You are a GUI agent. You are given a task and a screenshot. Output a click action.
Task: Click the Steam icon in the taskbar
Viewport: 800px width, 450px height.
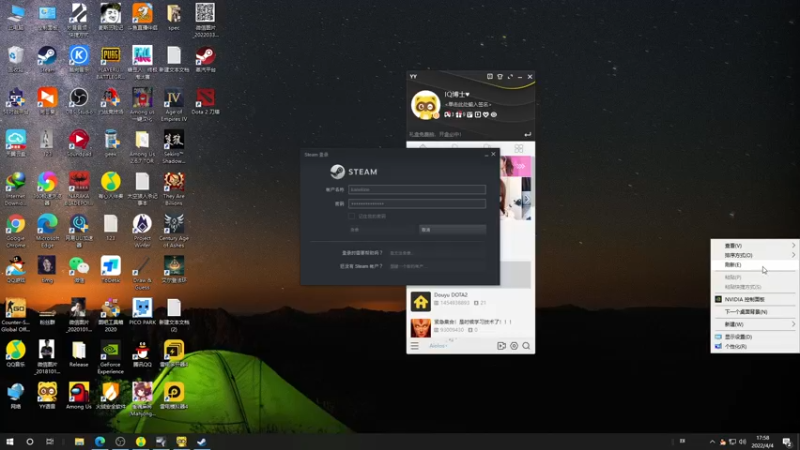(202, 441)
